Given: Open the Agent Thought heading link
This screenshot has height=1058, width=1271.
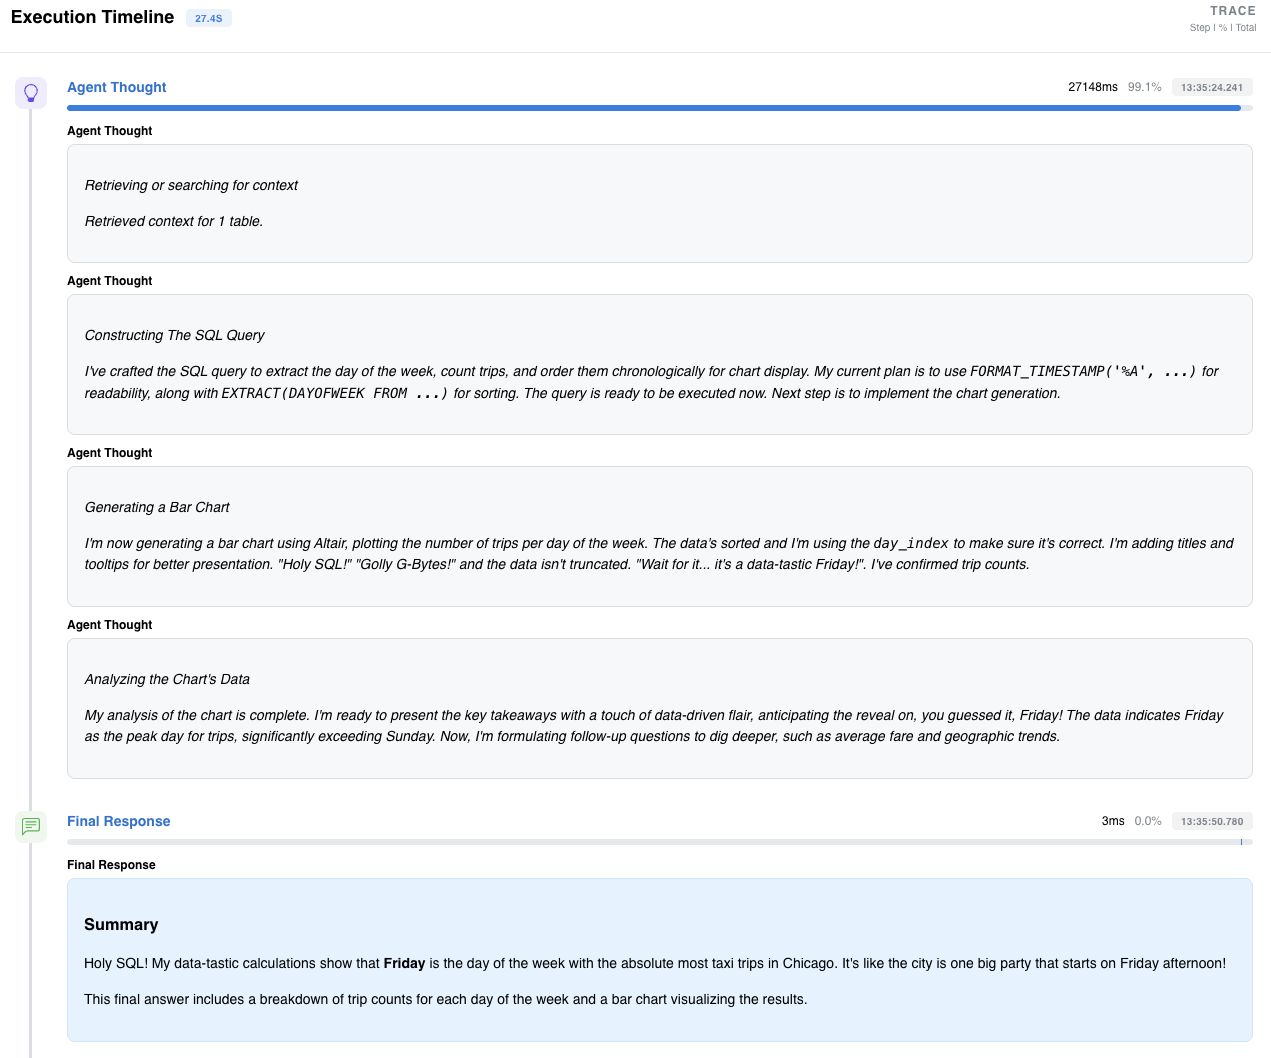Looking at the screenshot, I should tap(116, 87).
